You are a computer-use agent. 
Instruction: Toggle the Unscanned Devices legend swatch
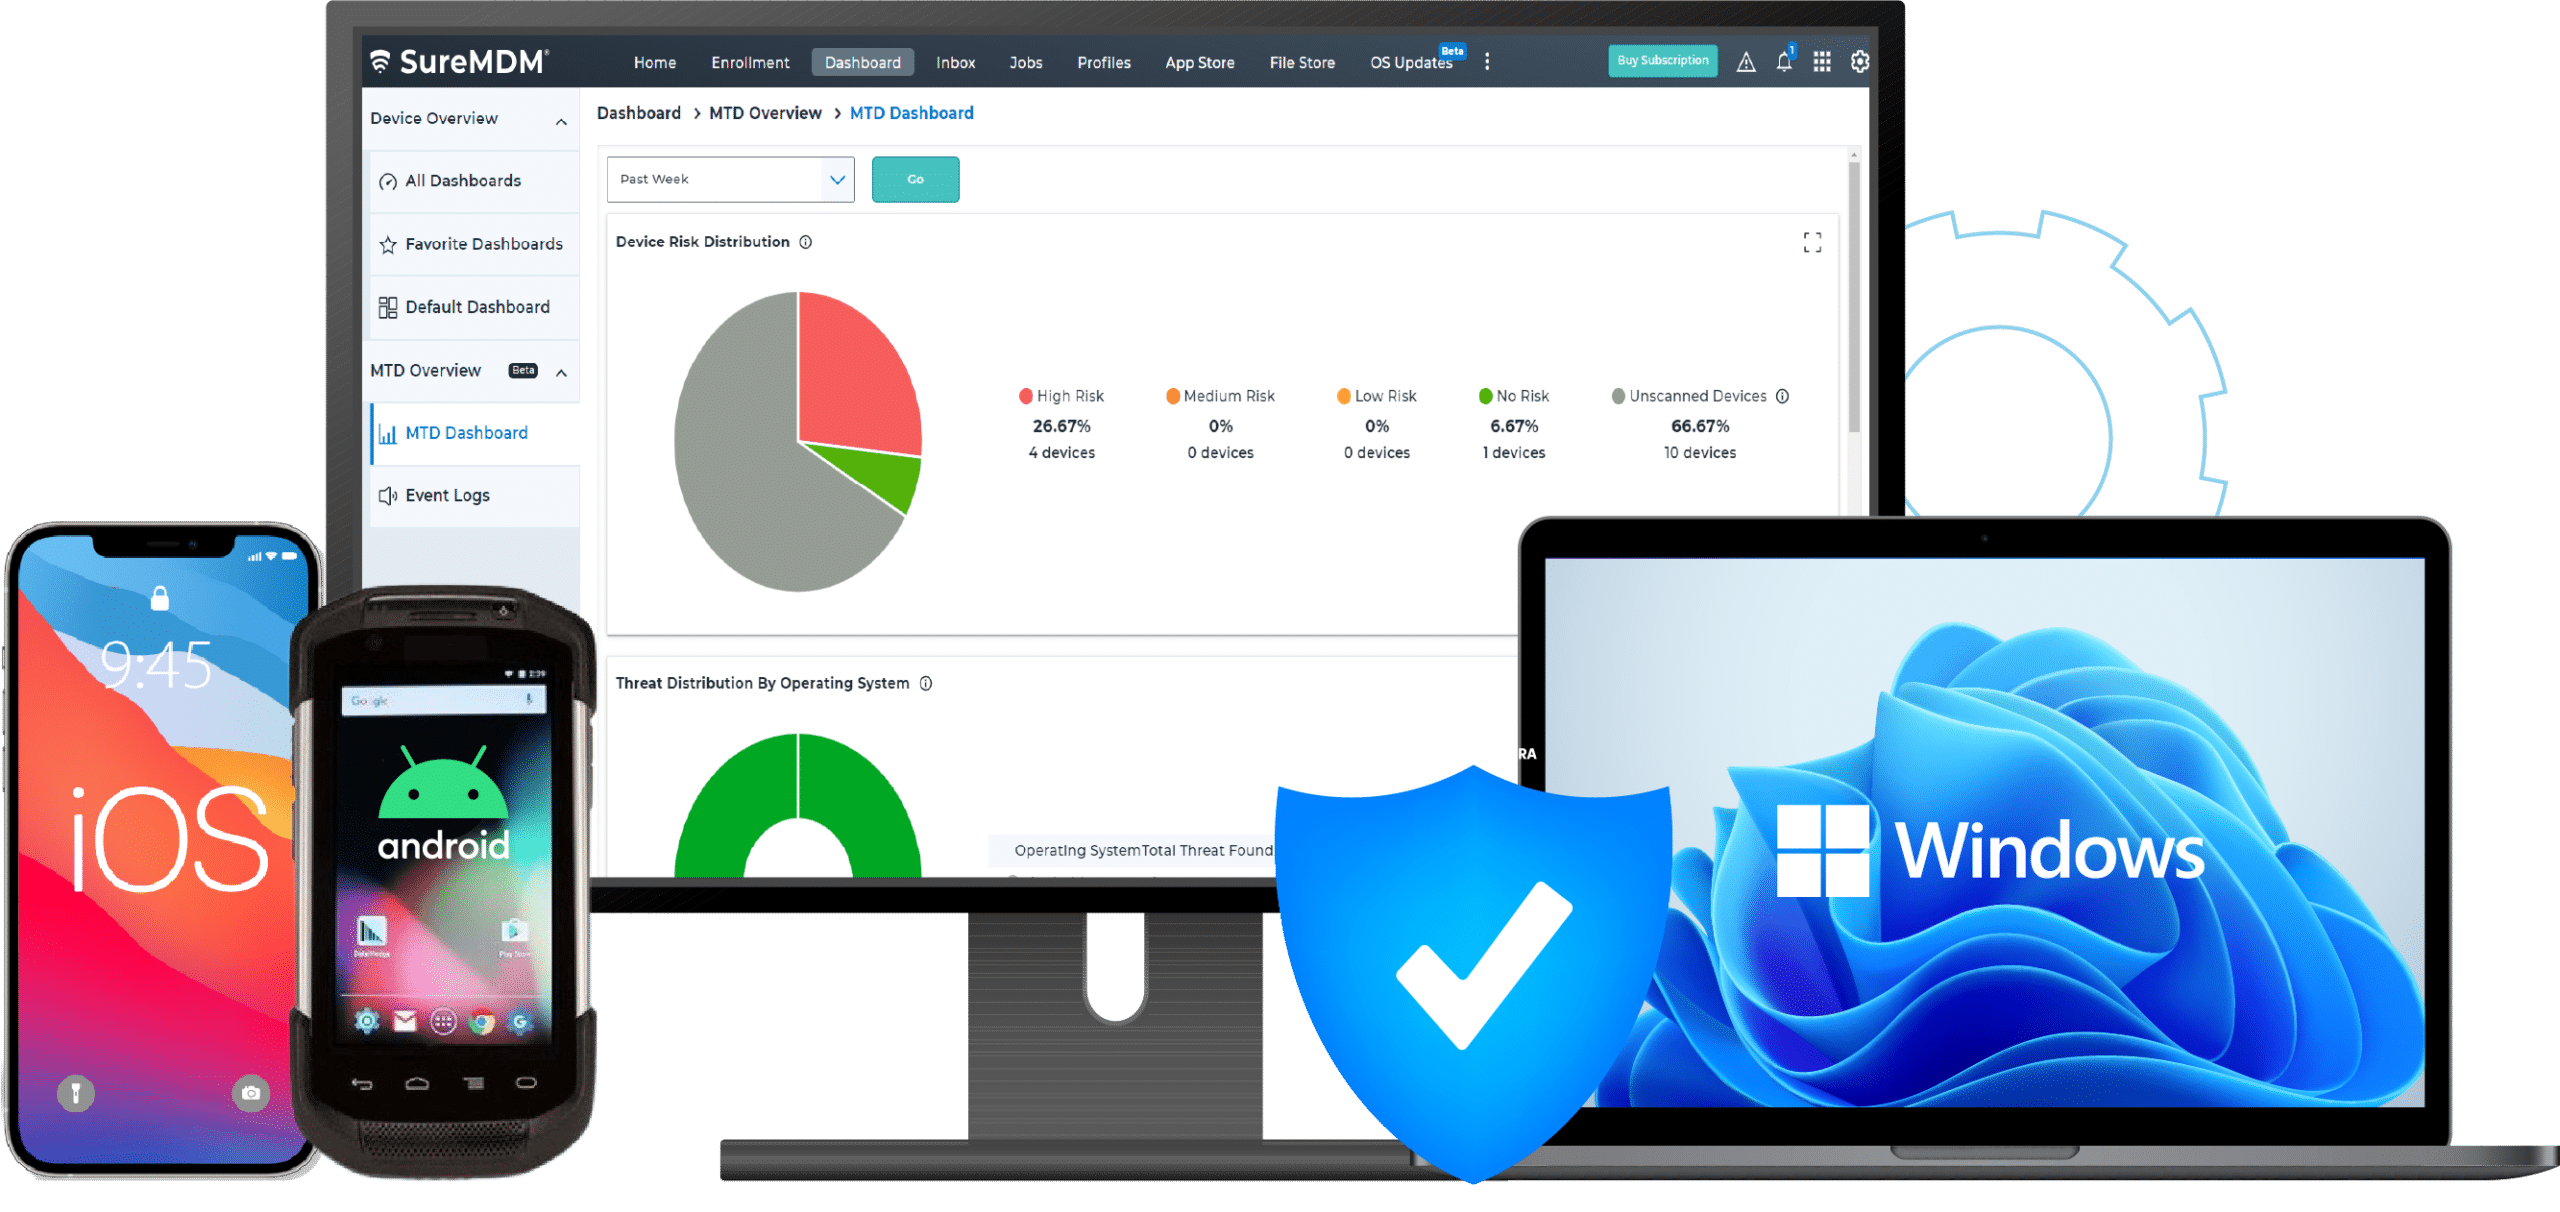(1618, 396)
